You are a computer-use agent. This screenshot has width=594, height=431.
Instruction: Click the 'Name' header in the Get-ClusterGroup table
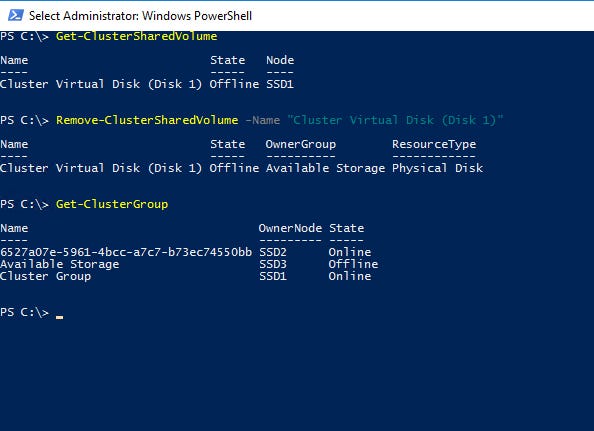pyautogui.click(x=14, y=228)
